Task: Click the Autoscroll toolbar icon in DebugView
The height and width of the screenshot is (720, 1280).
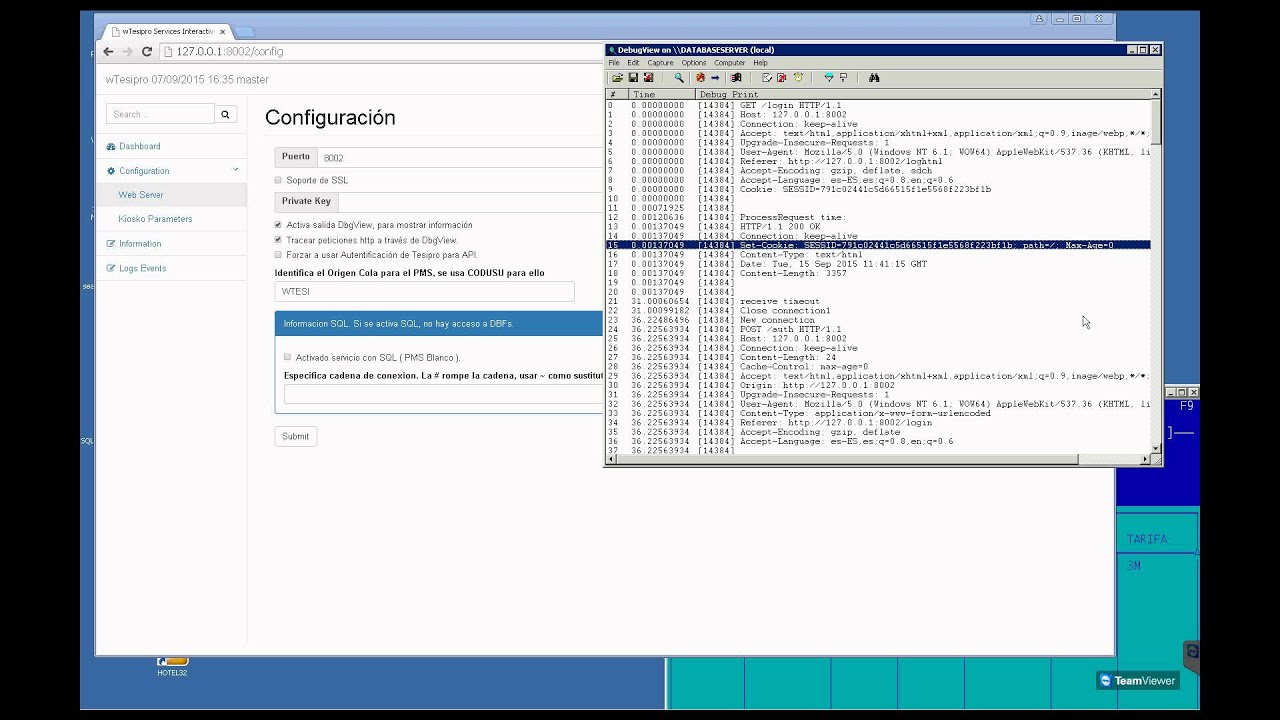Action: 767,78
